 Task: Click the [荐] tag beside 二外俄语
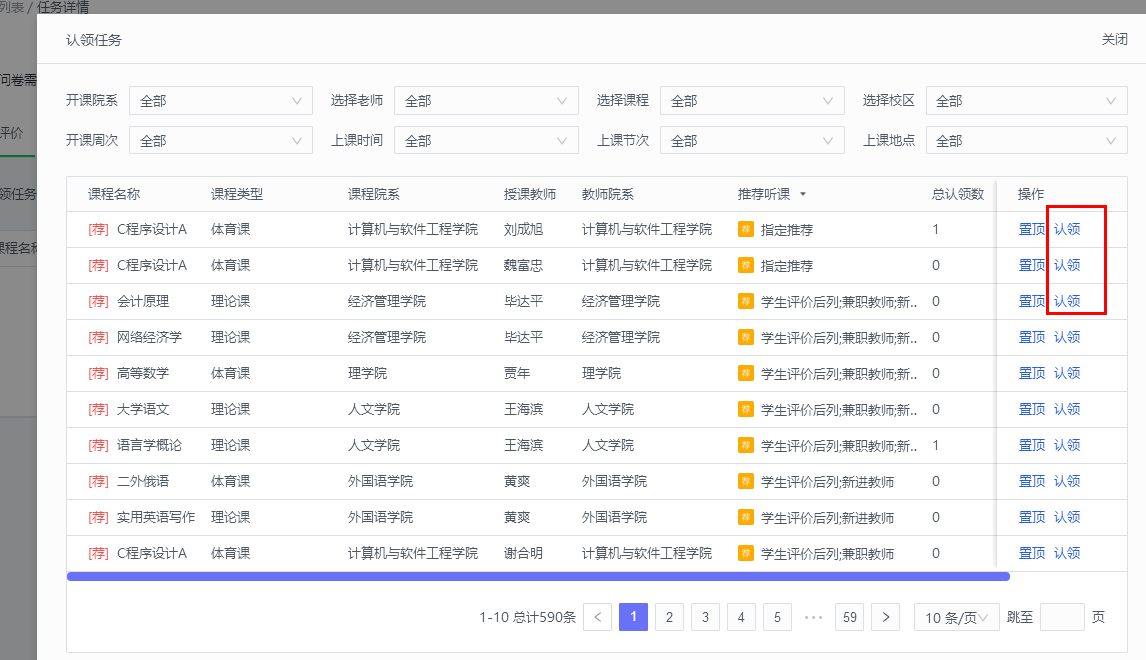(x=98, y=481)
